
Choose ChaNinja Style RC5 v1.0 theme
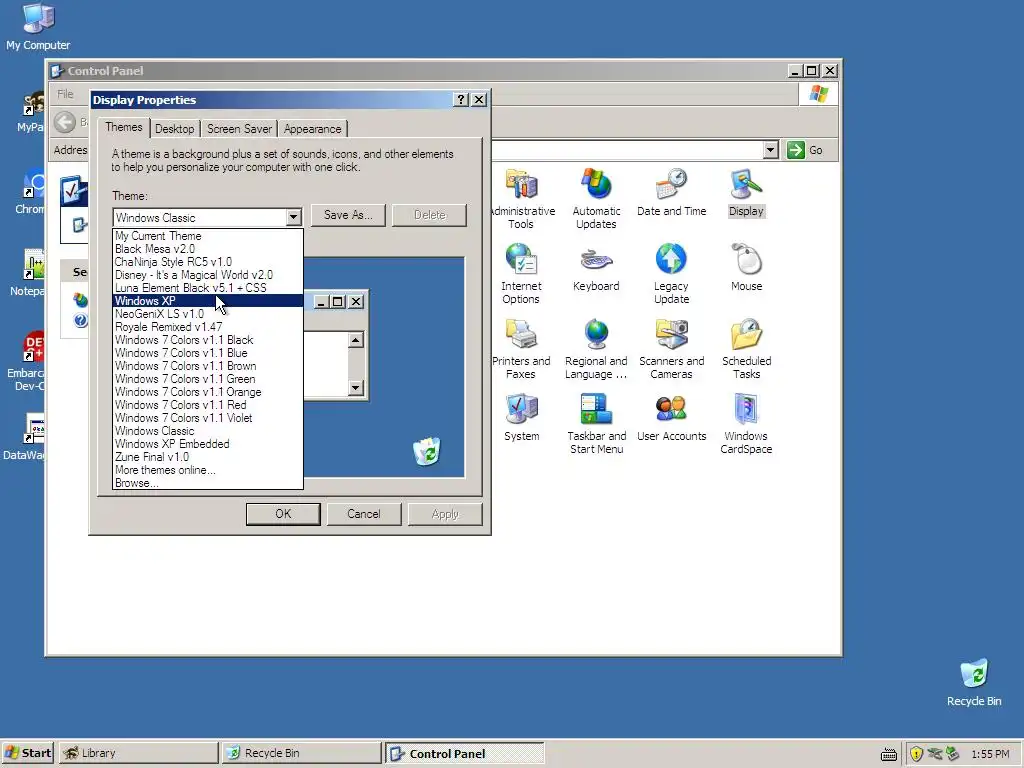click(x=208, y=262)
